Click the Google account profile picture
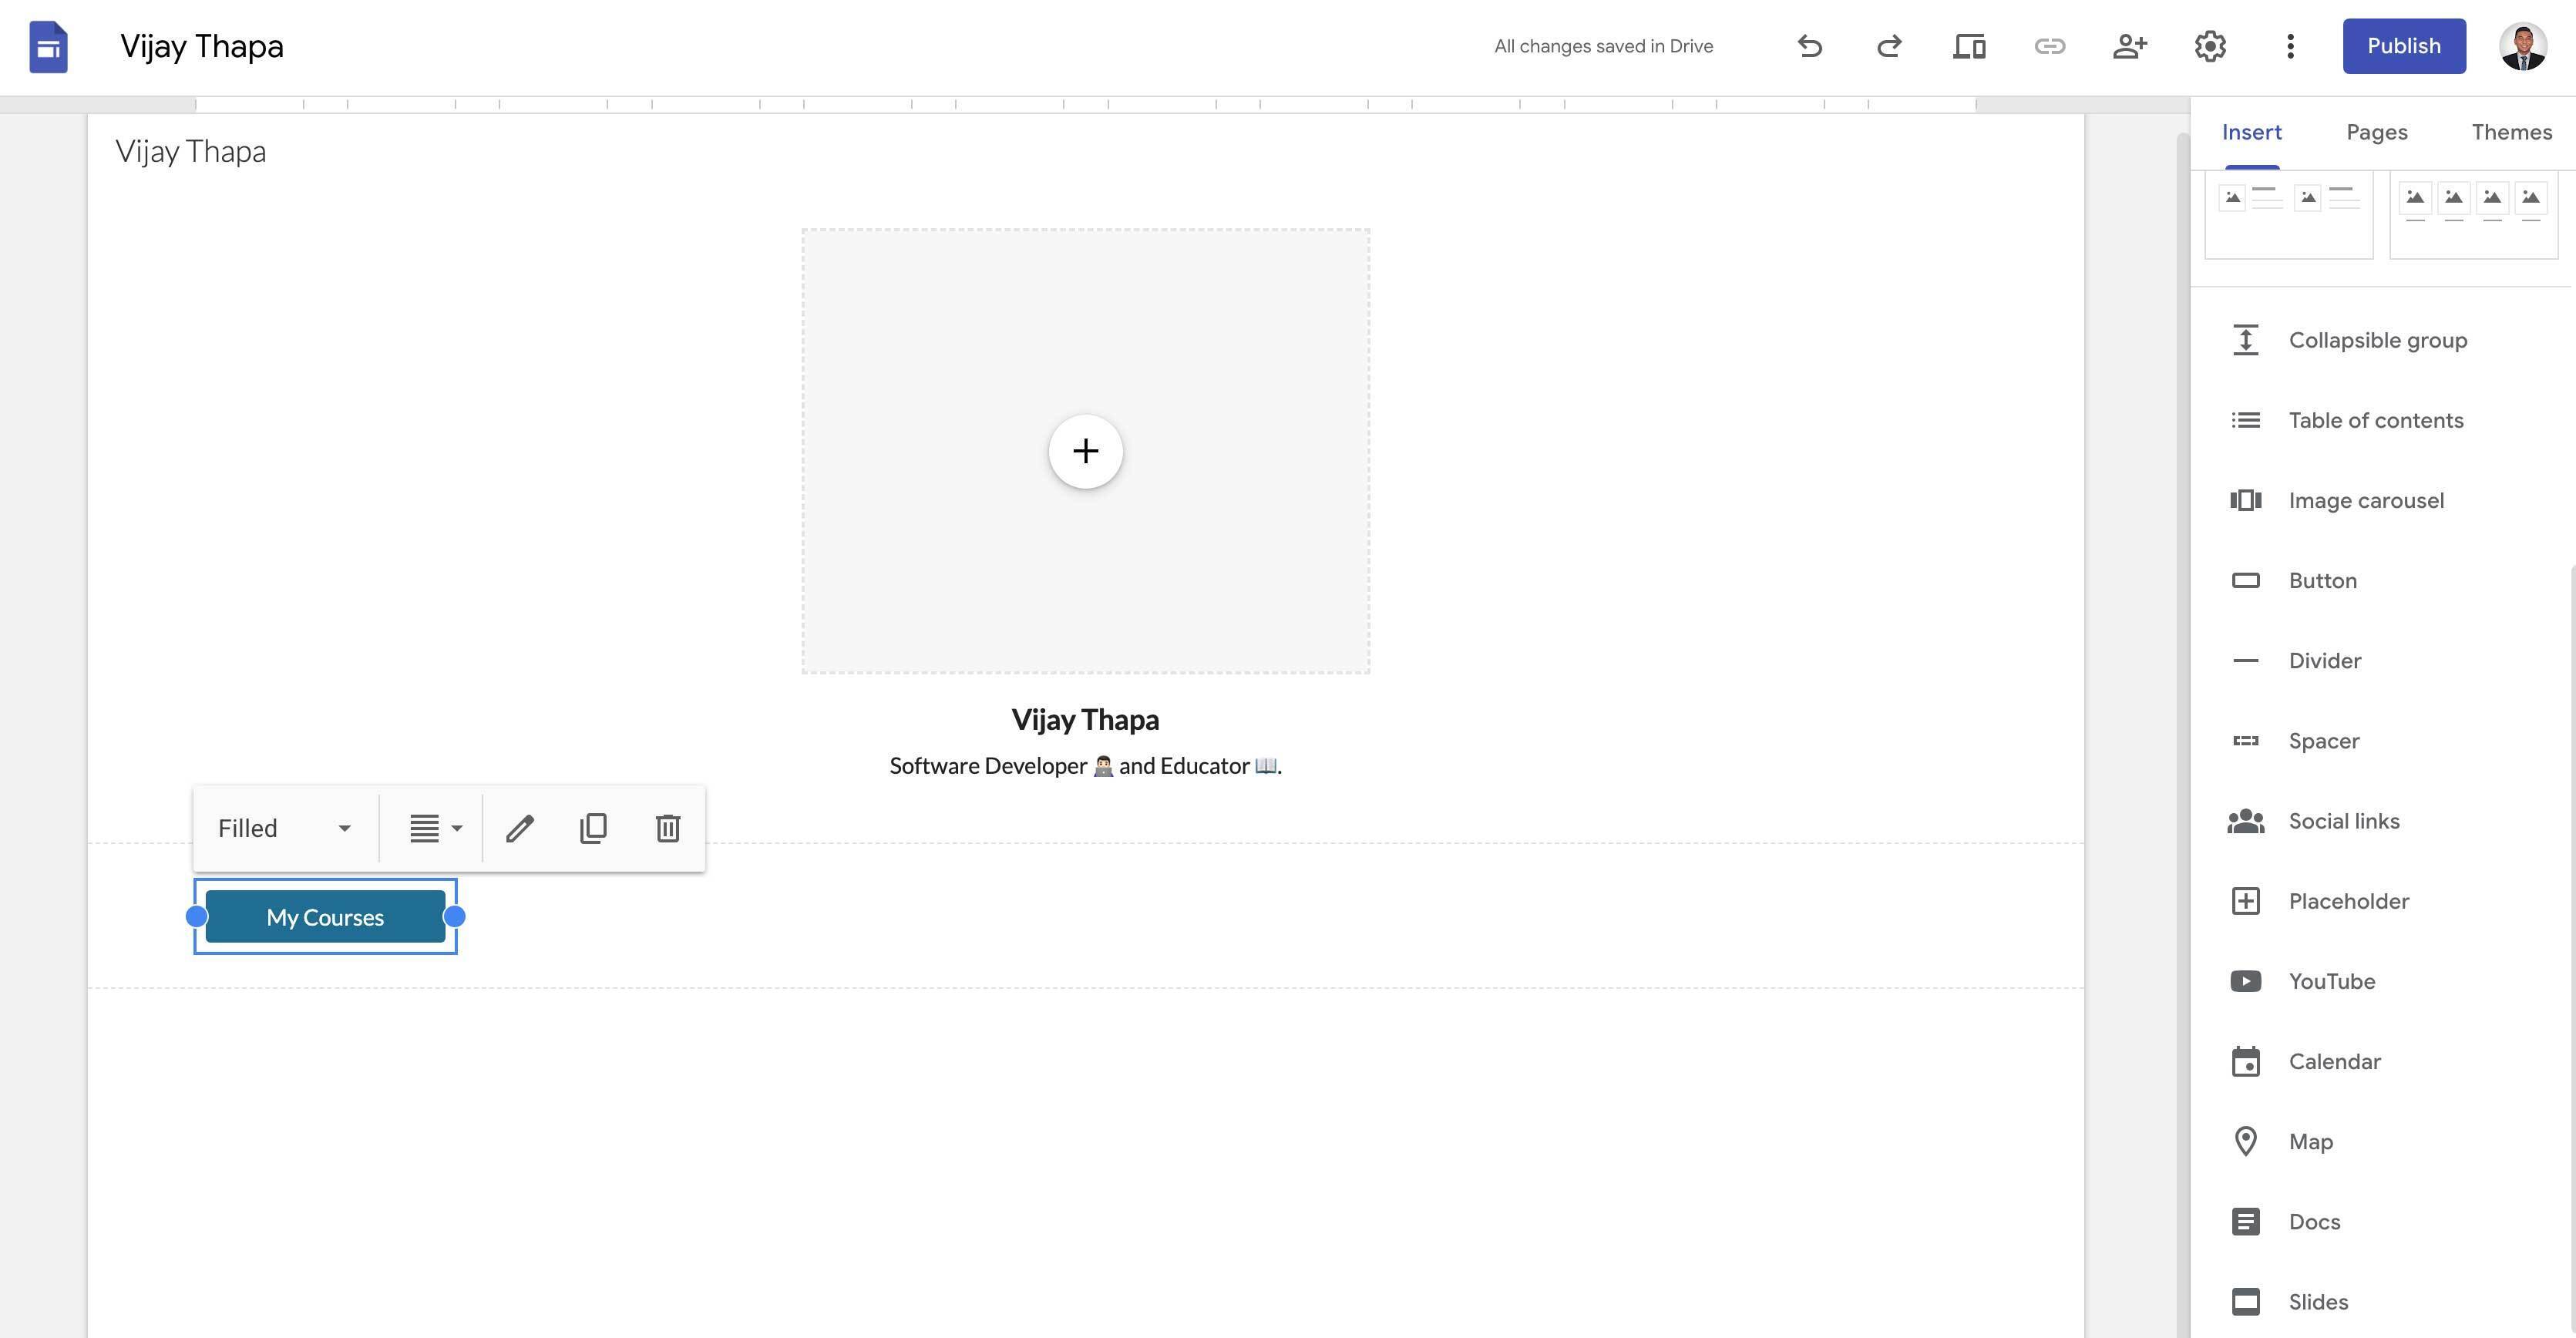The width and height of the screenshot is (2576, 1338). [2523, 46]
